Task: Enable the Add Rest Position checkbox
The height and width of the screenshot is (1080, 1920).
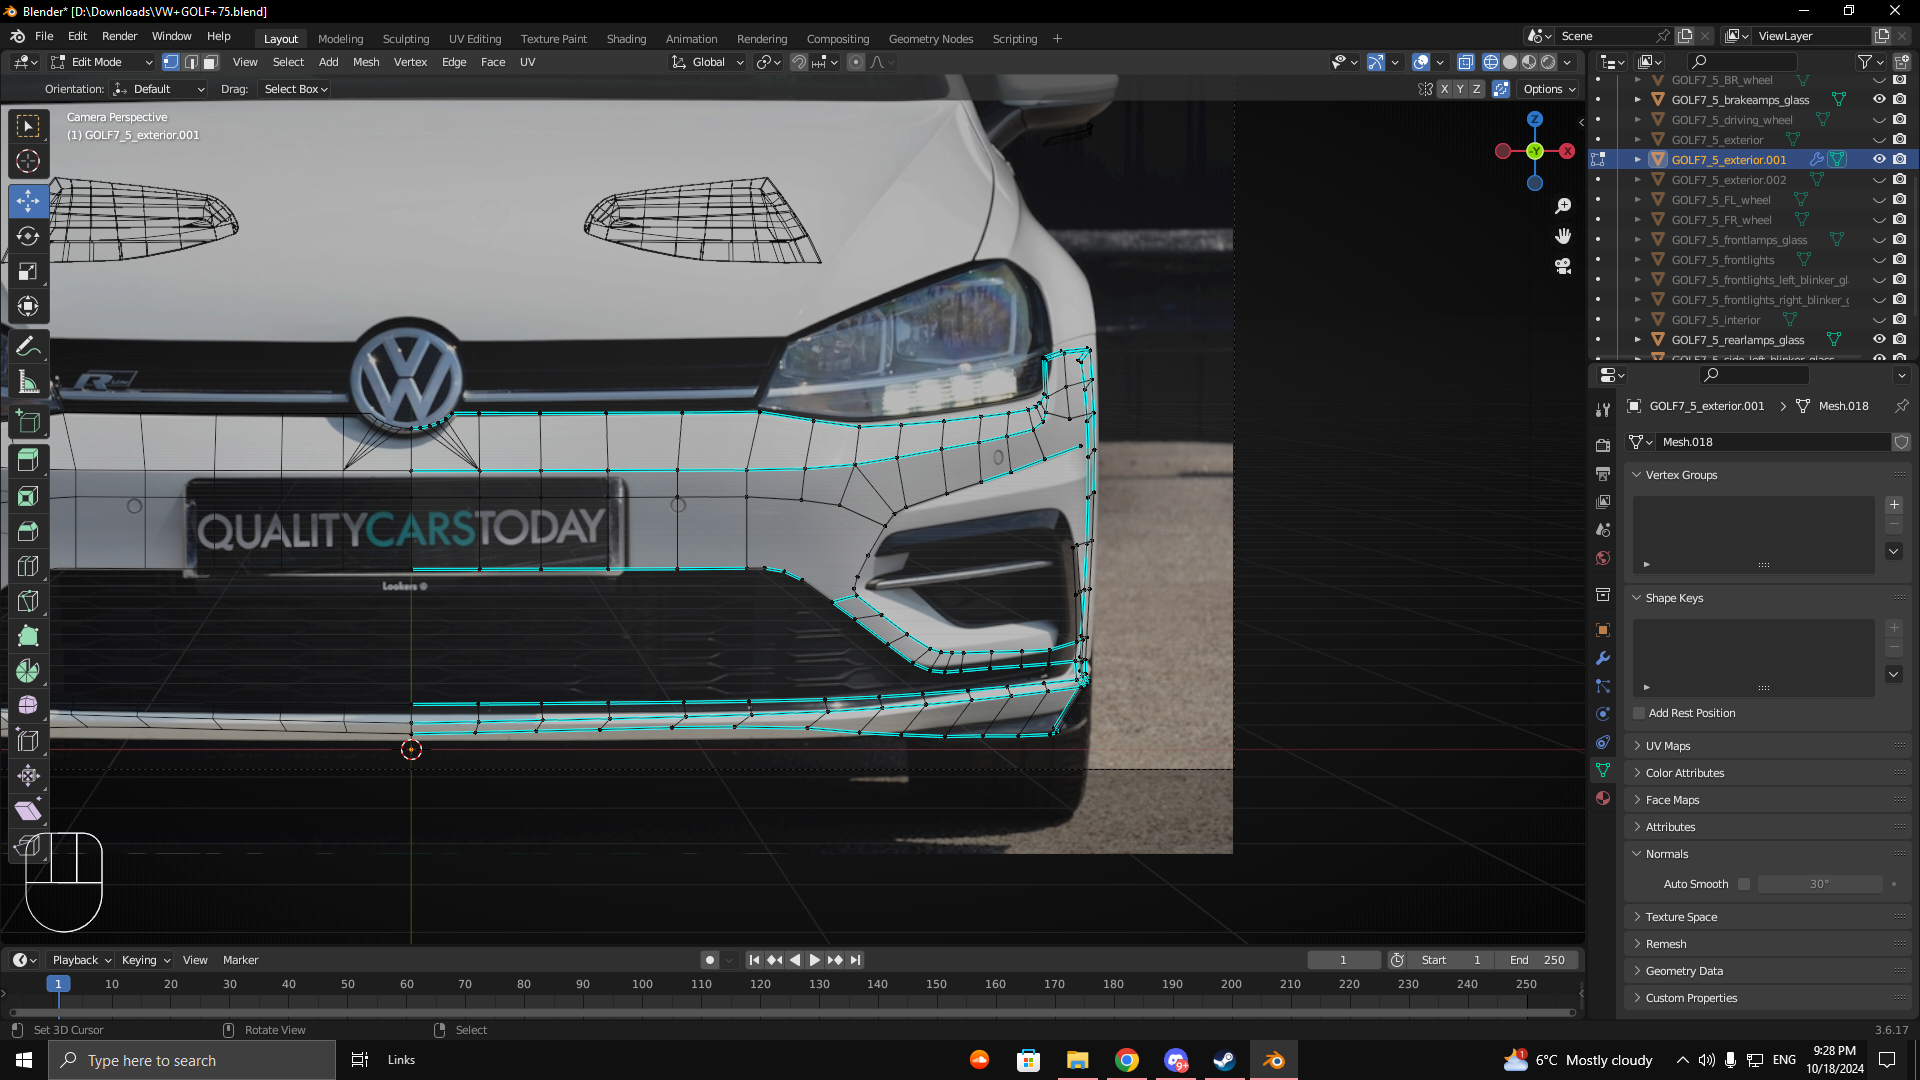Action: tap(1639, 713)
